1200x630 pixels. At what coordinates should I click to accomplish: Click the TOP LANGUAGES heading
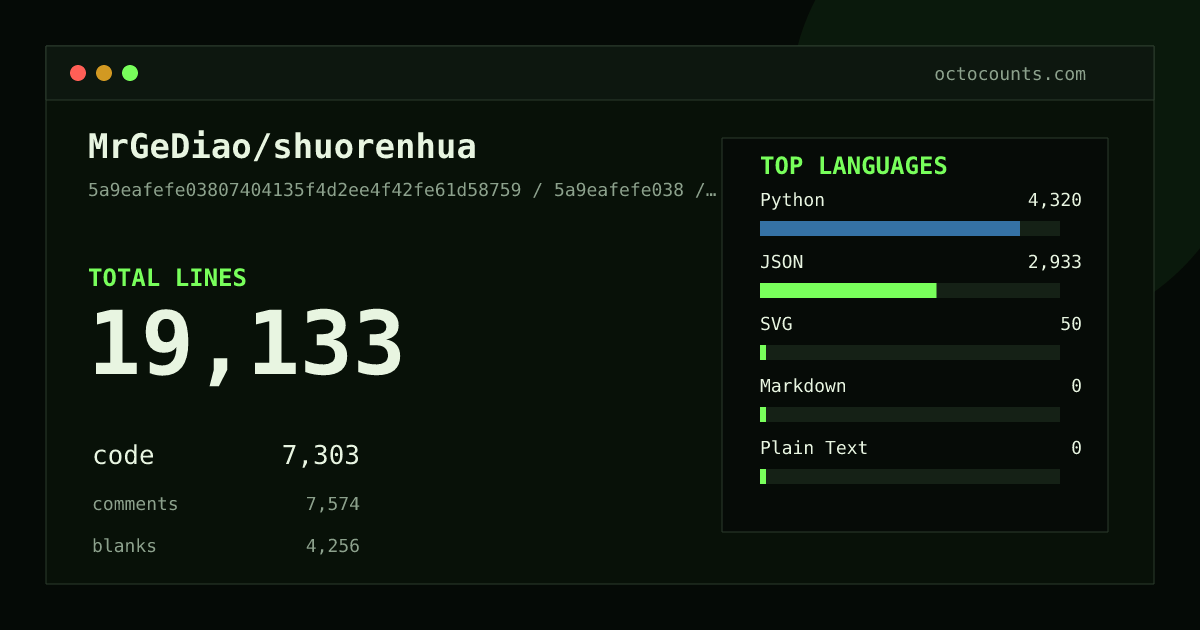853,166
